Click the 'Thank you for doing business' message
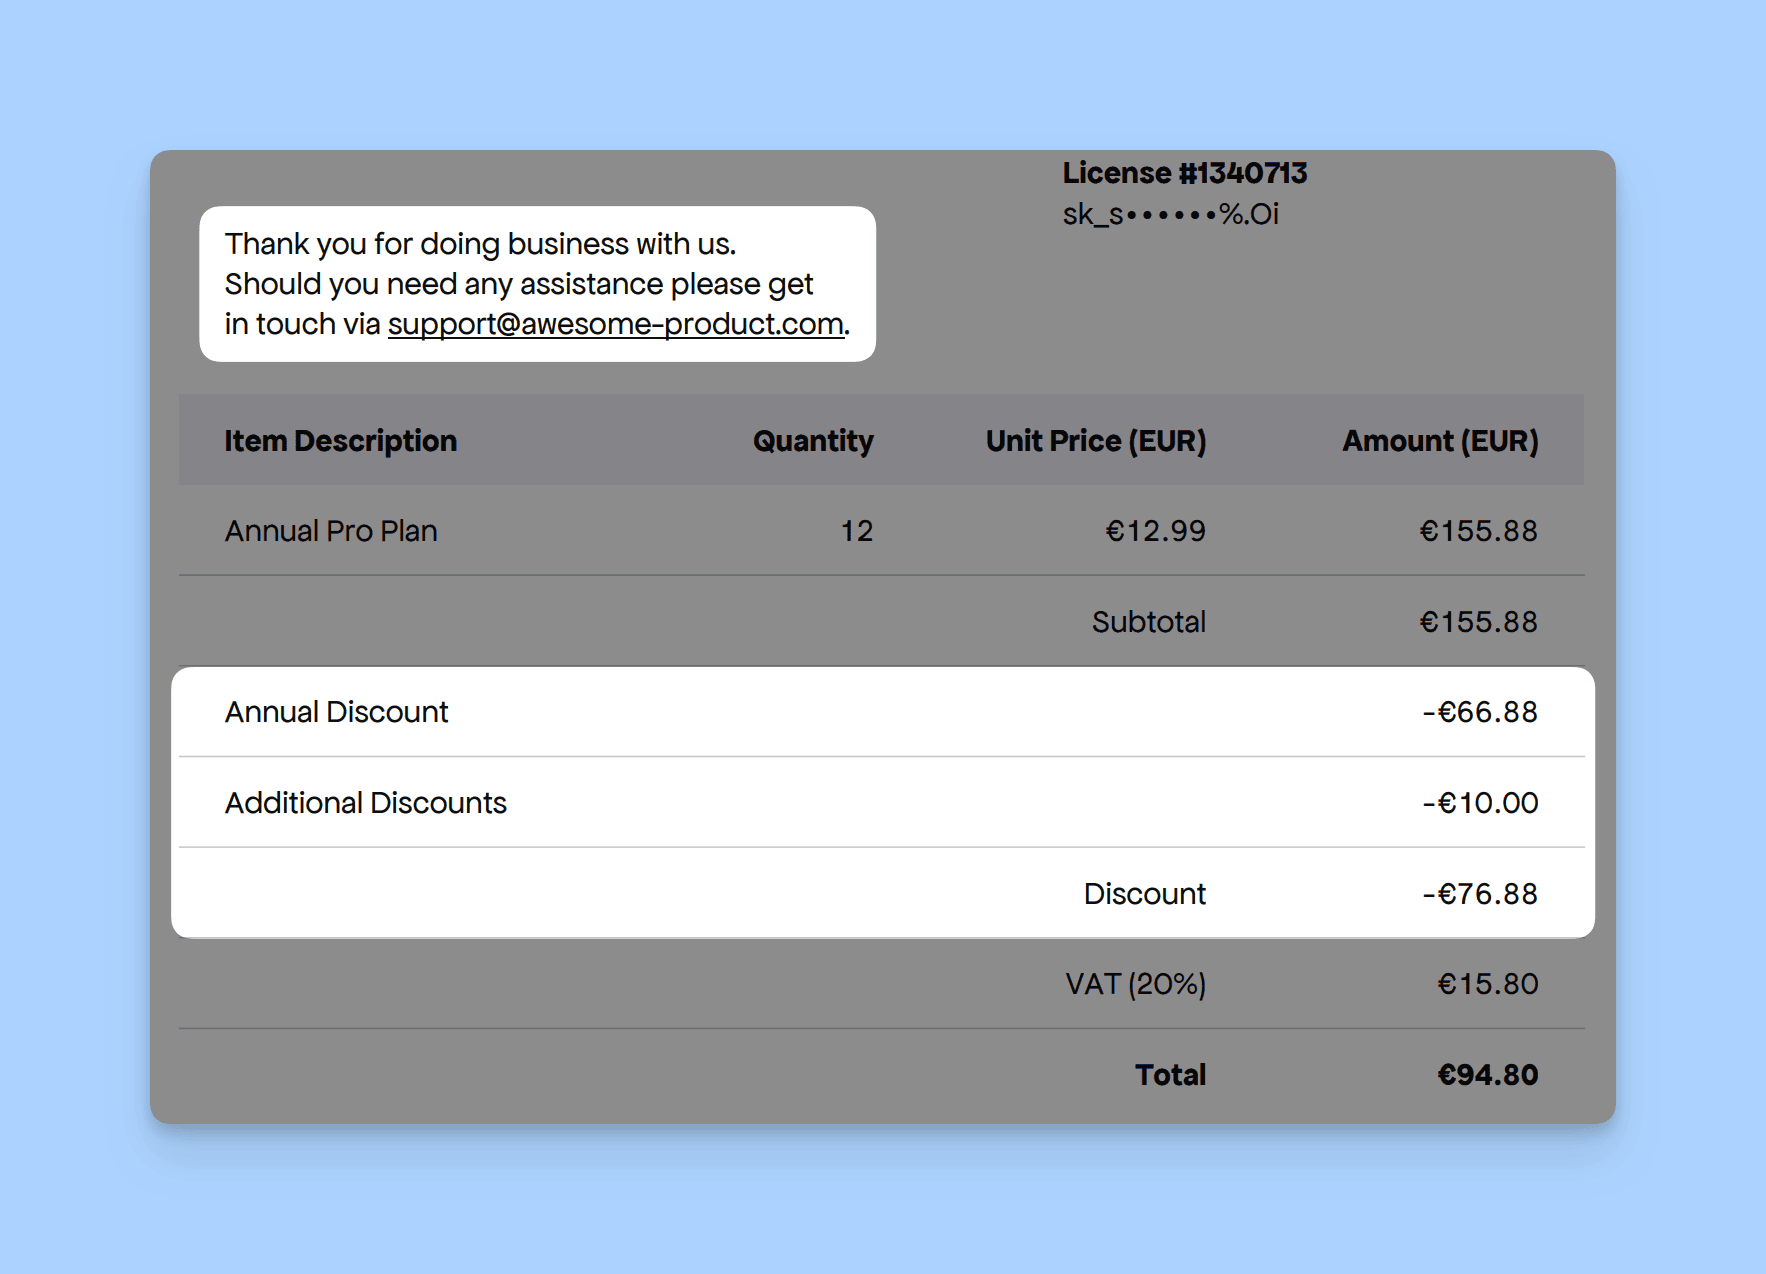This screenshot has height=1274, width=1766. (538, 284)
